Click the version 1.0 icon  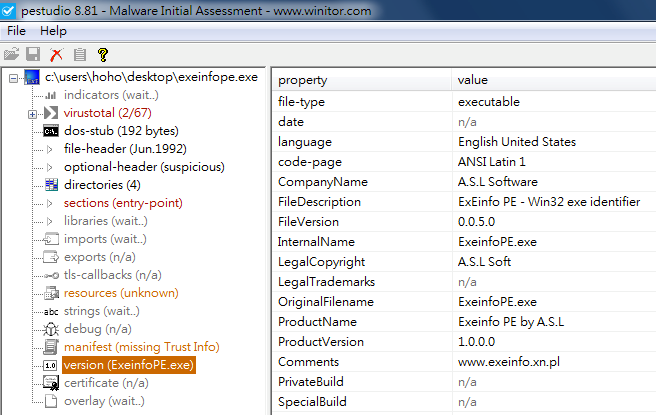51,365
